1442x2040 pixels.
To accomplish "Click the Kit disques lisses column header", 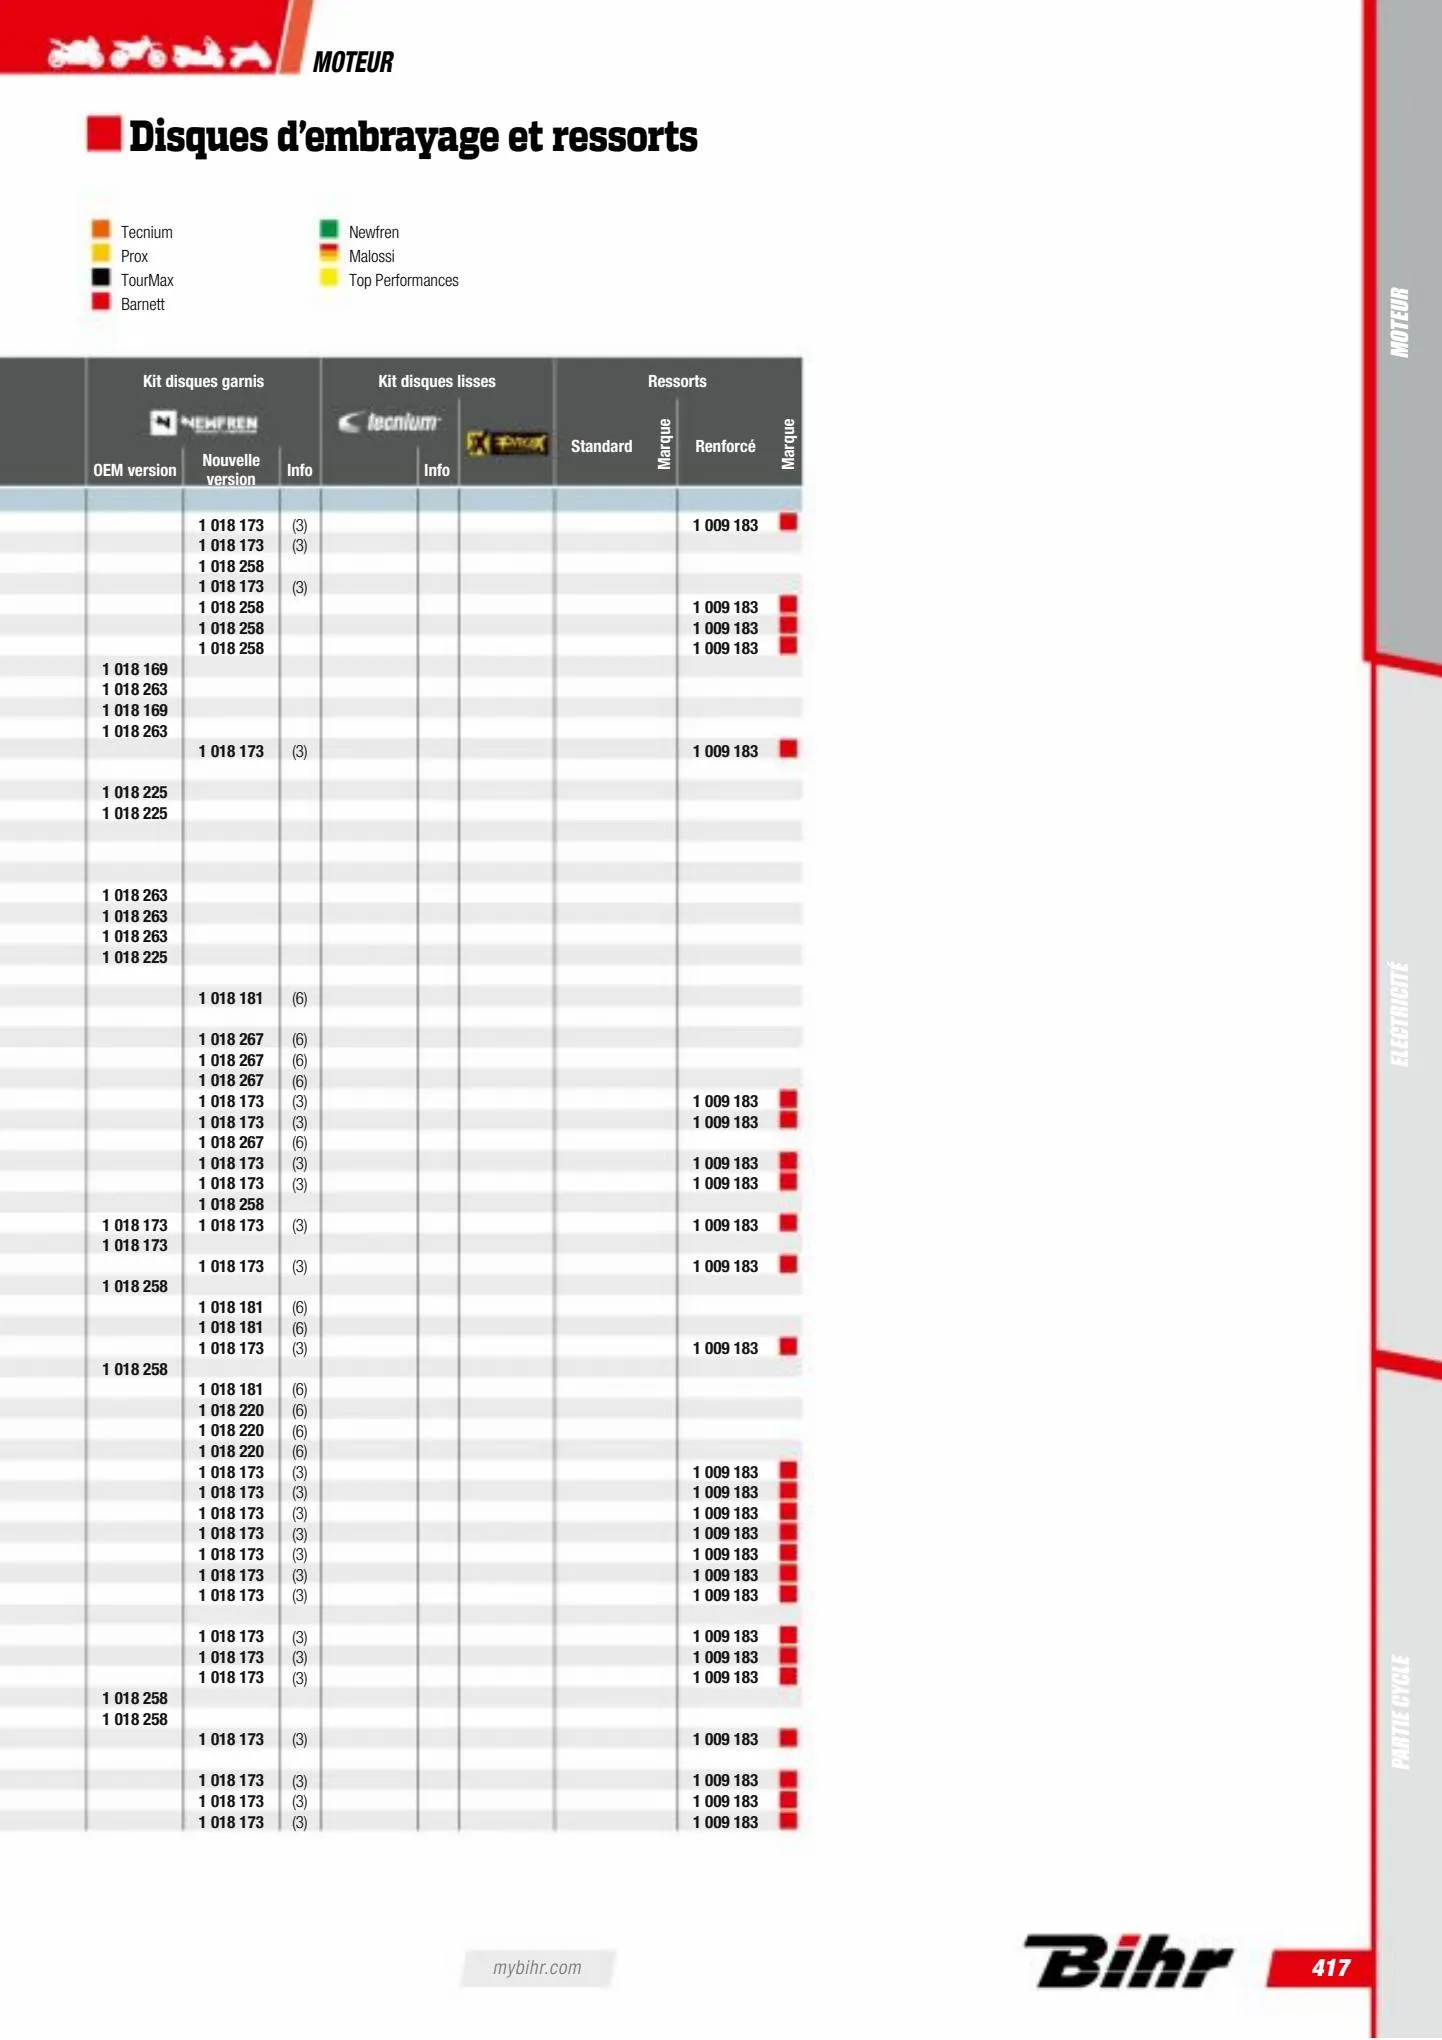I will (x=437, y=381).
